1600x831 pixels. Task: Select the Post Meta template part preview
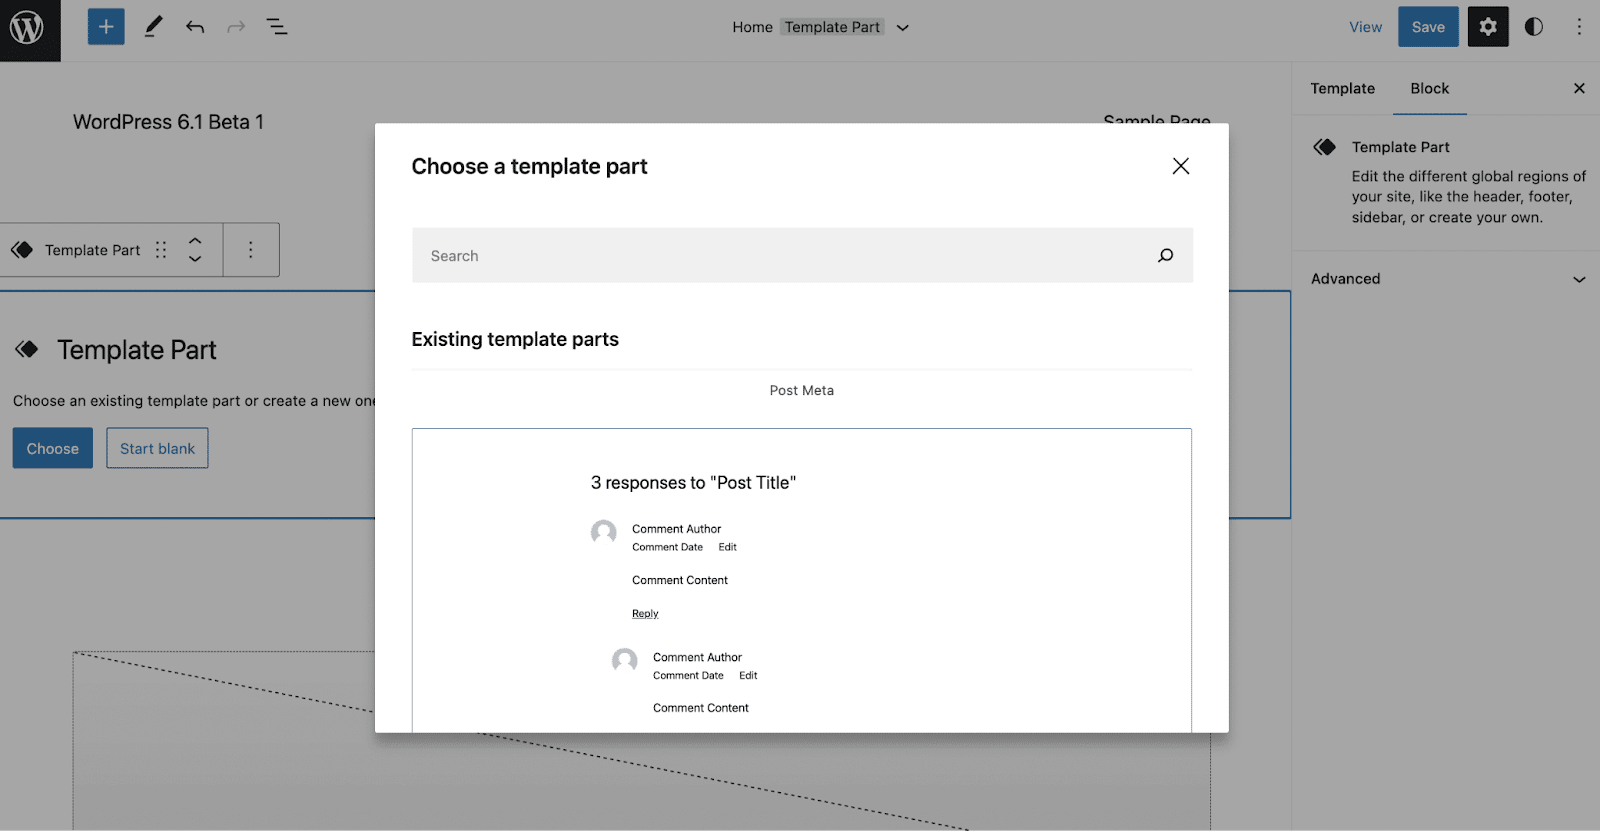tap(802, 580)
